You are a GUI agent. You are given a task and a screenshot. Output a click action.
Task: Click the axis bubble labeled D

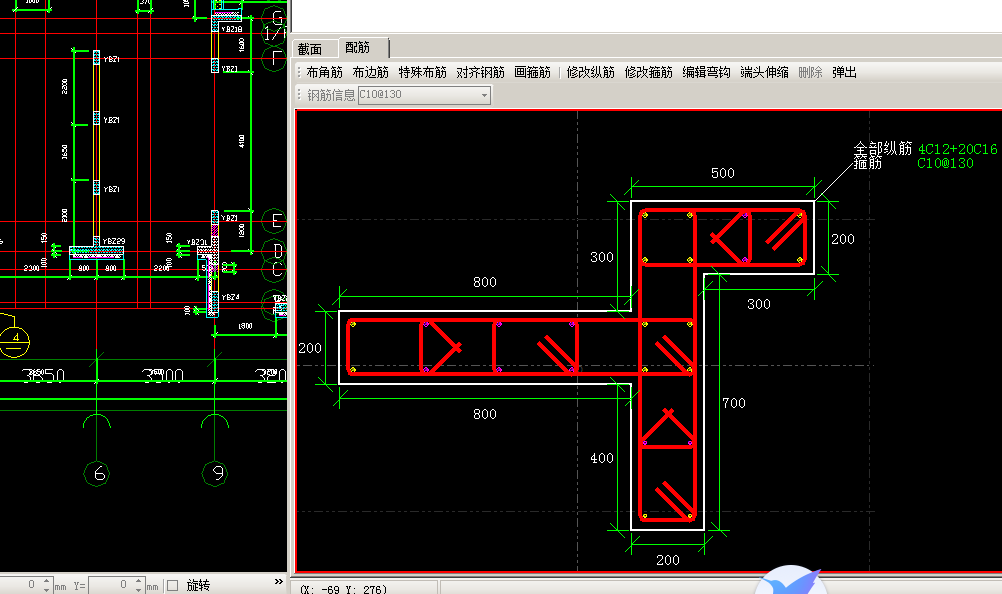click(275, 250)
